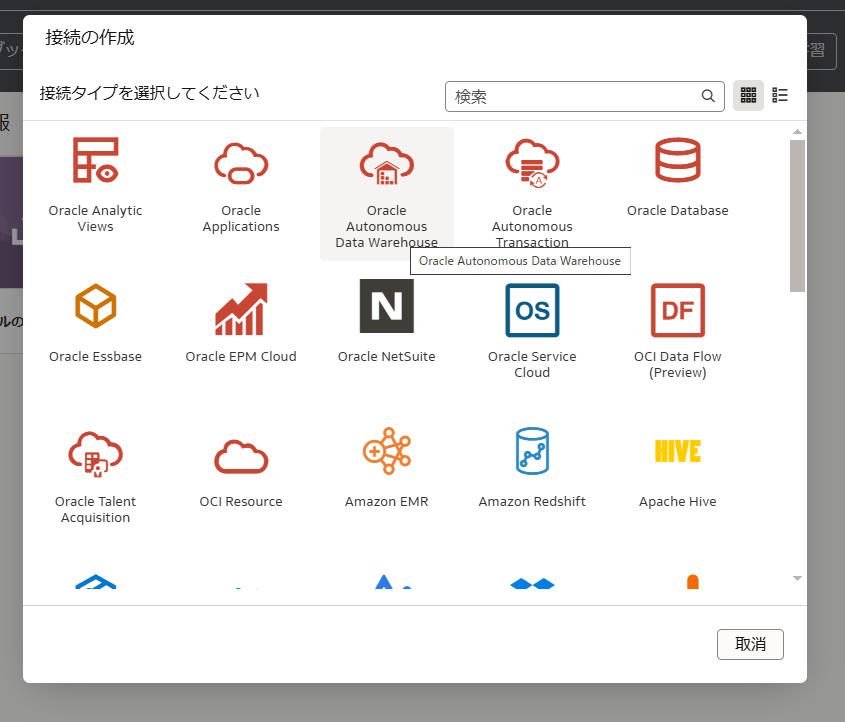Click the connection list scrollbar thumb
The height and width of the screenshot is (722, 845).
(x=797, y=216)
